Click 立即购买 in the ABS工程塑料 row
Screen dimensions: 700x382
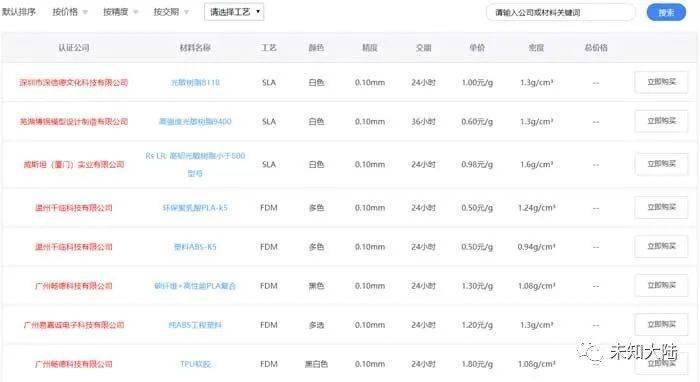[661, 324]
